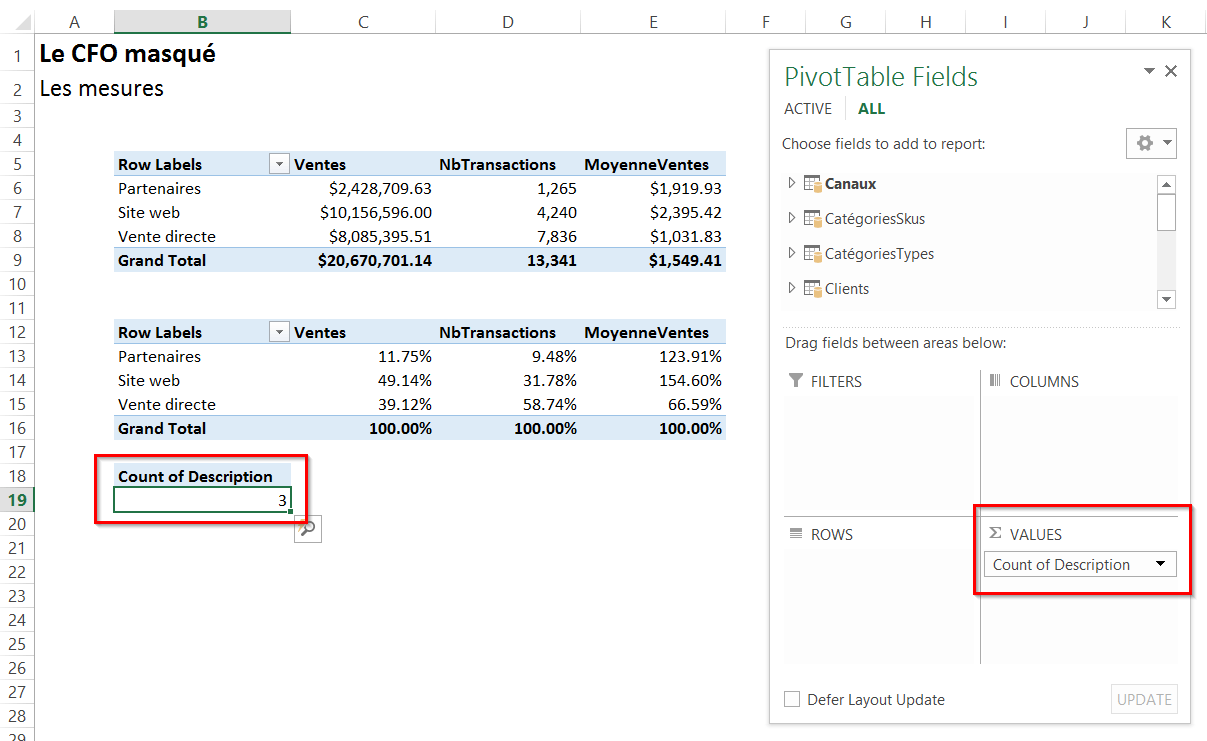Enable the Defer Layout Update checkbox
Viewport: 1207px width, 741px height.
click(792, 700)
